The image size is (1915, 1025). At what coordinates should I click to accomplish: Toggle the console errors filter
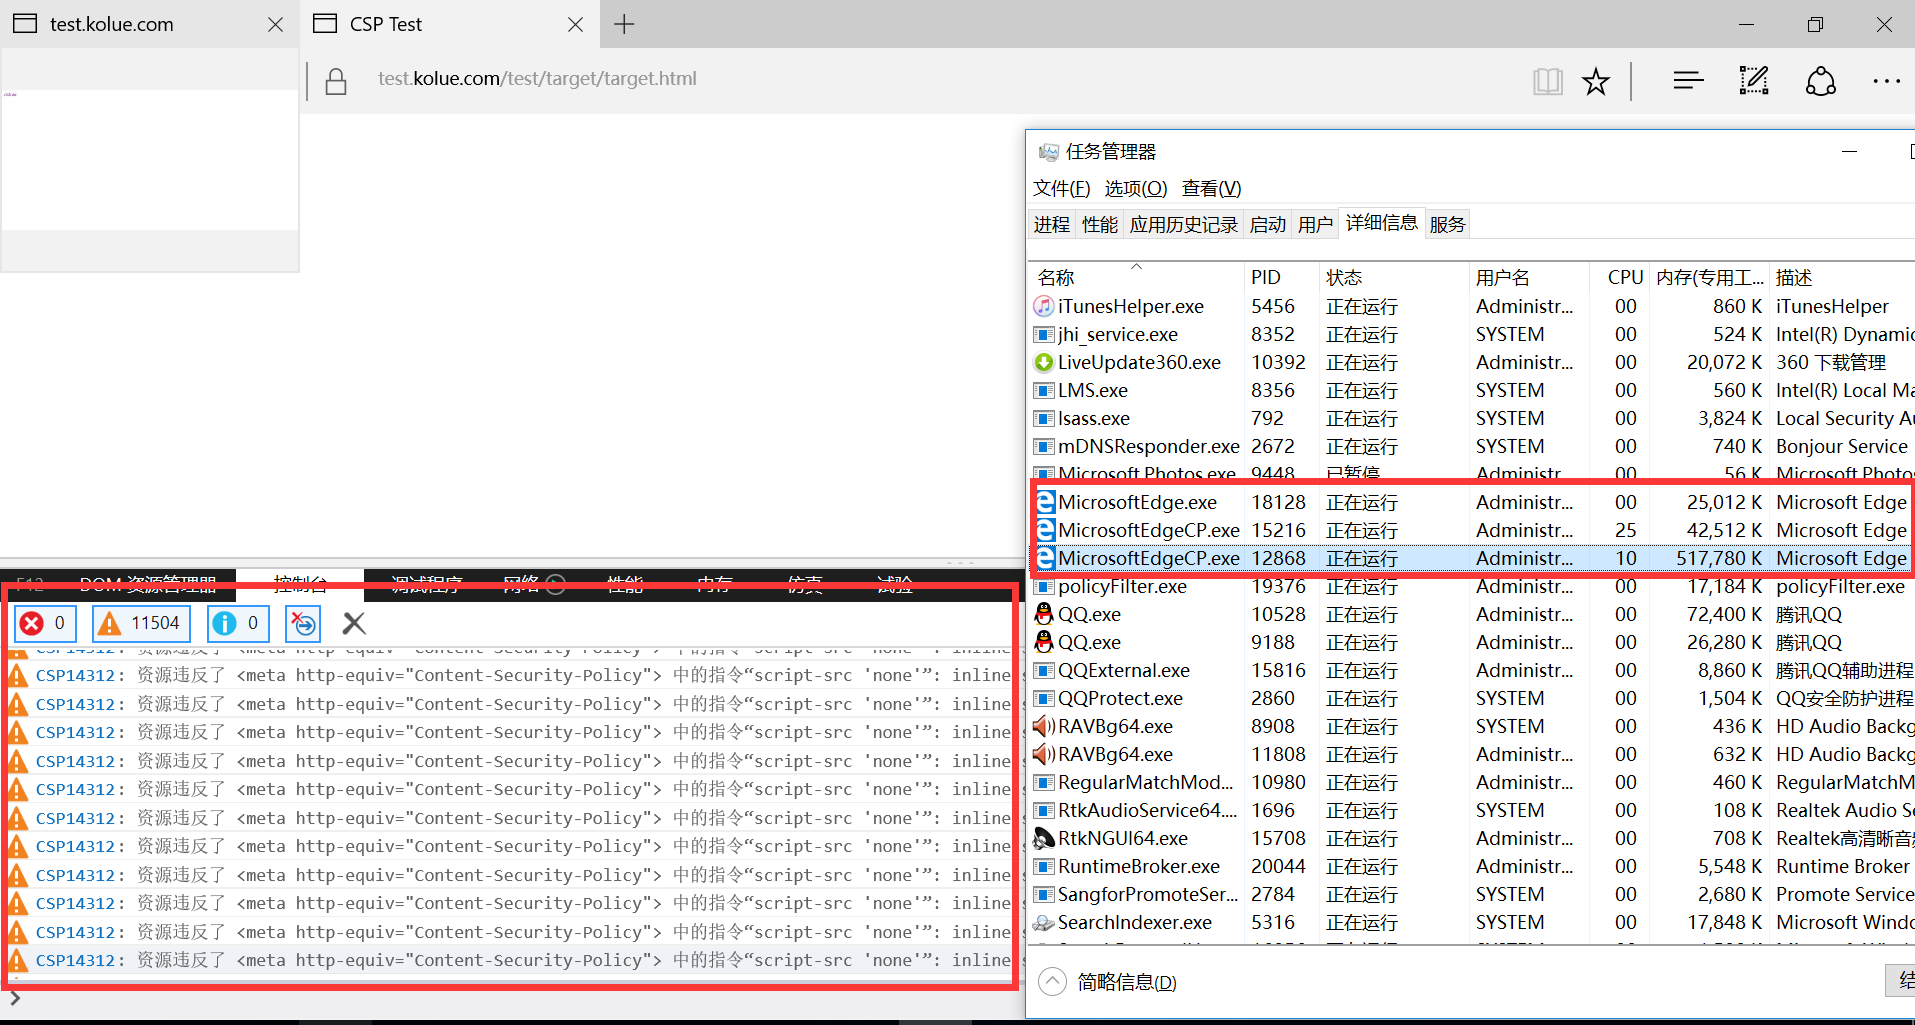pyautogui.click(x=45, y=624)
